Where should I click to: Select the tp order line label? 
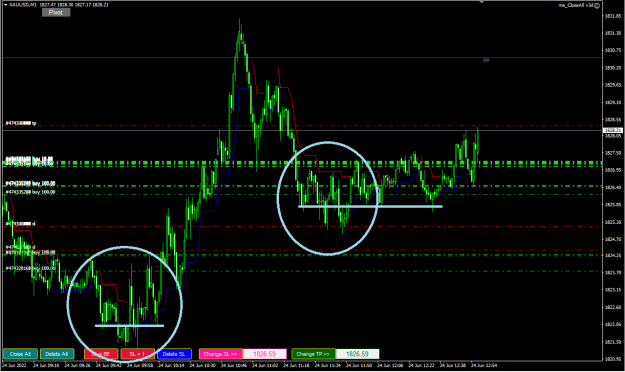pos(21,124)
